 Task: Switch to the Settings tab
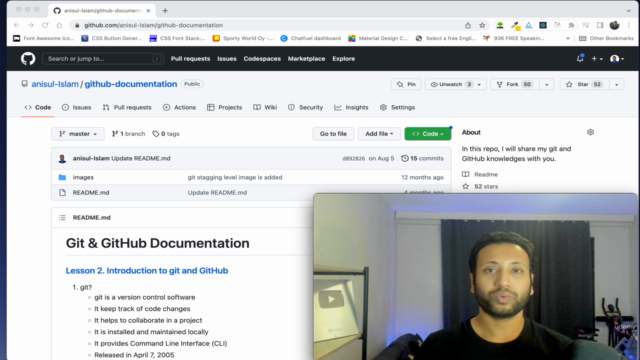(x=397, y=107)
